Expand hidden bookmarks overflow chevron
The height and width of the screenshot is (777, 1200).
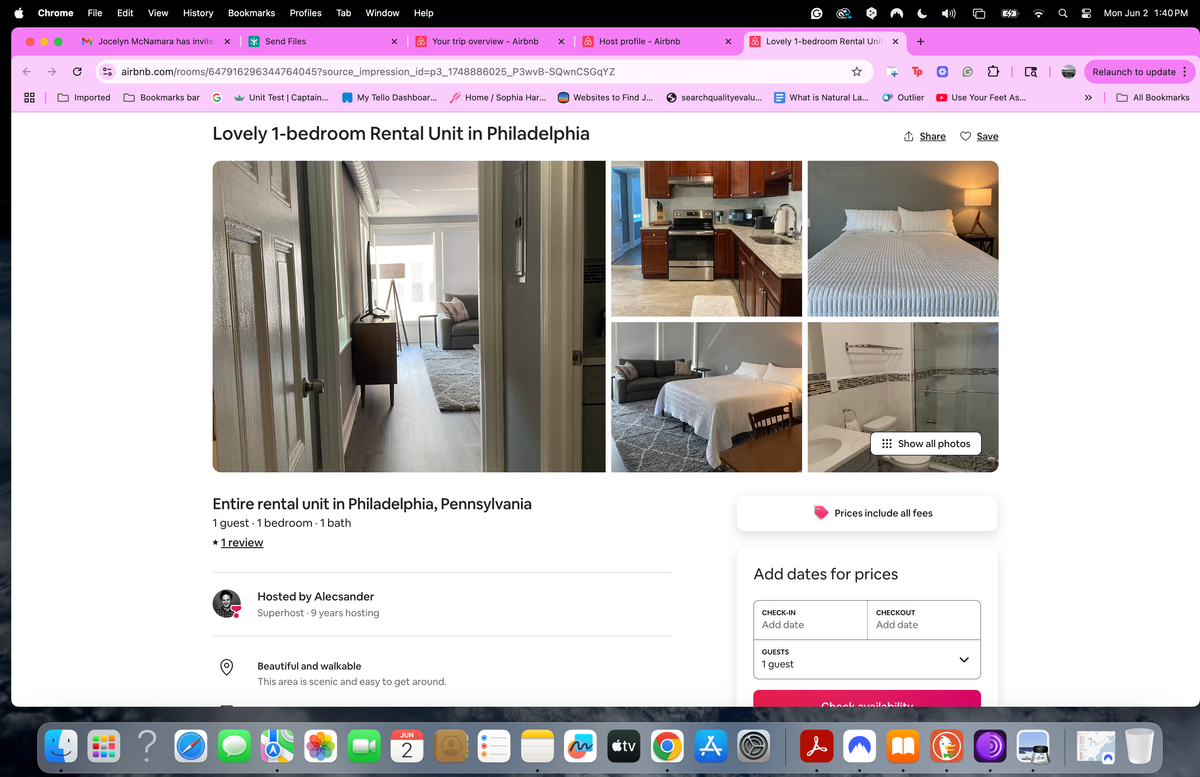pos(1088,97)
